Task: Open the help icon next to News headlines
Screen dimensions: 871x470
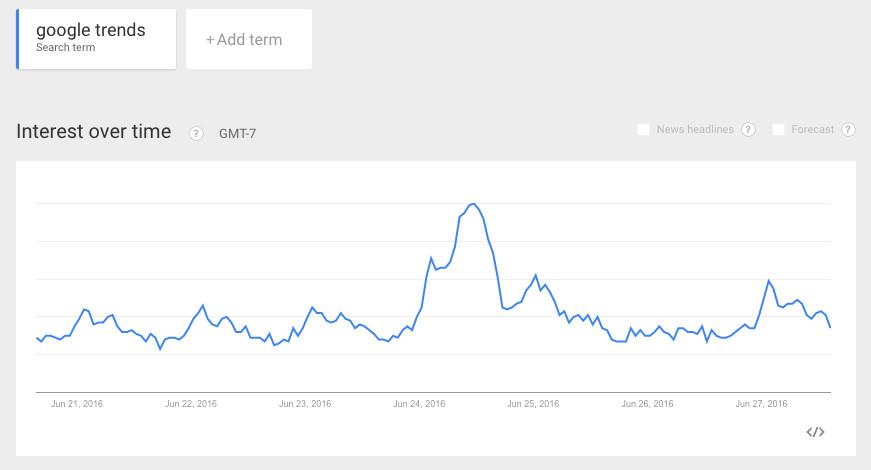Action: coord(749,130)
